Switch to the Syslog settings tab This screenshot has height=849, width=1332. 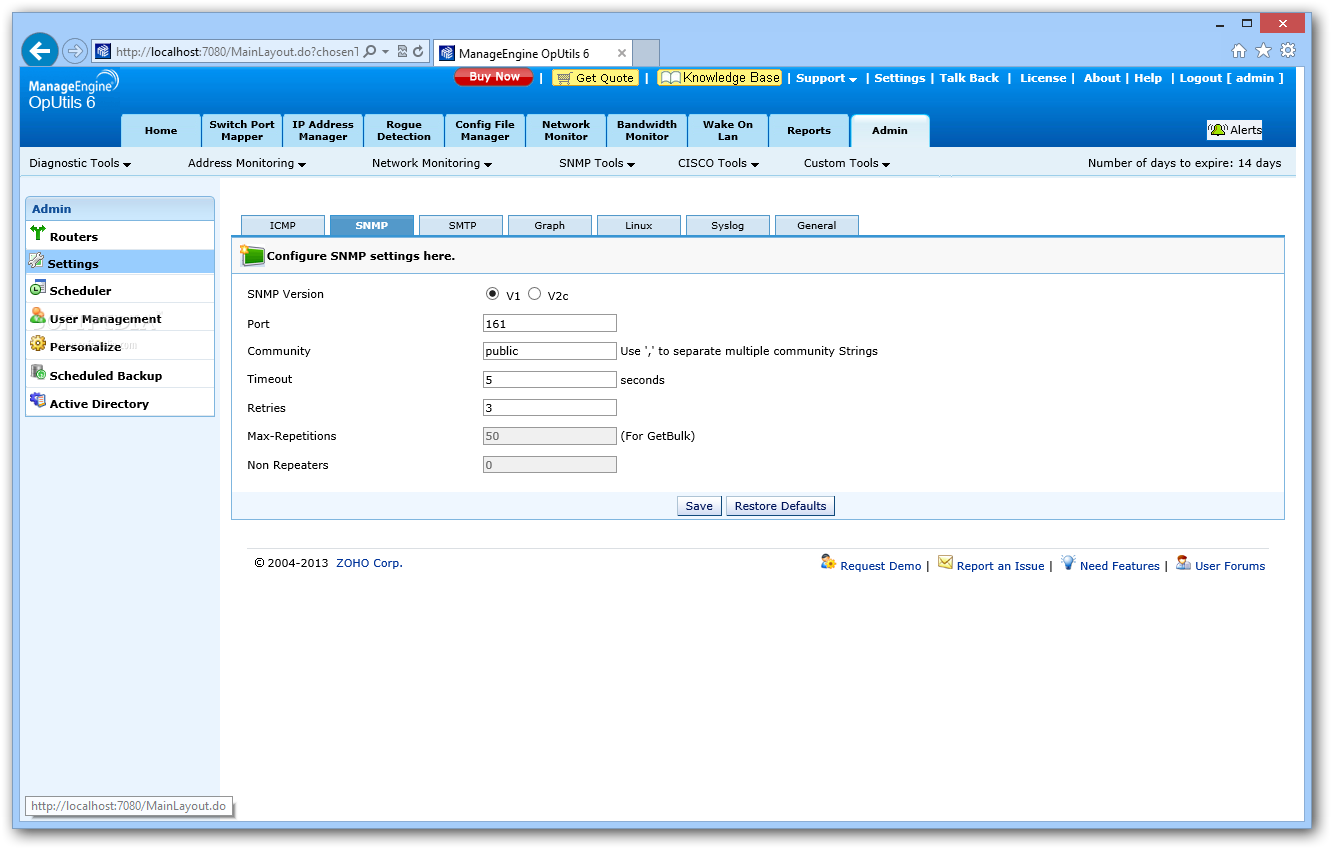[x=728, y=226]
